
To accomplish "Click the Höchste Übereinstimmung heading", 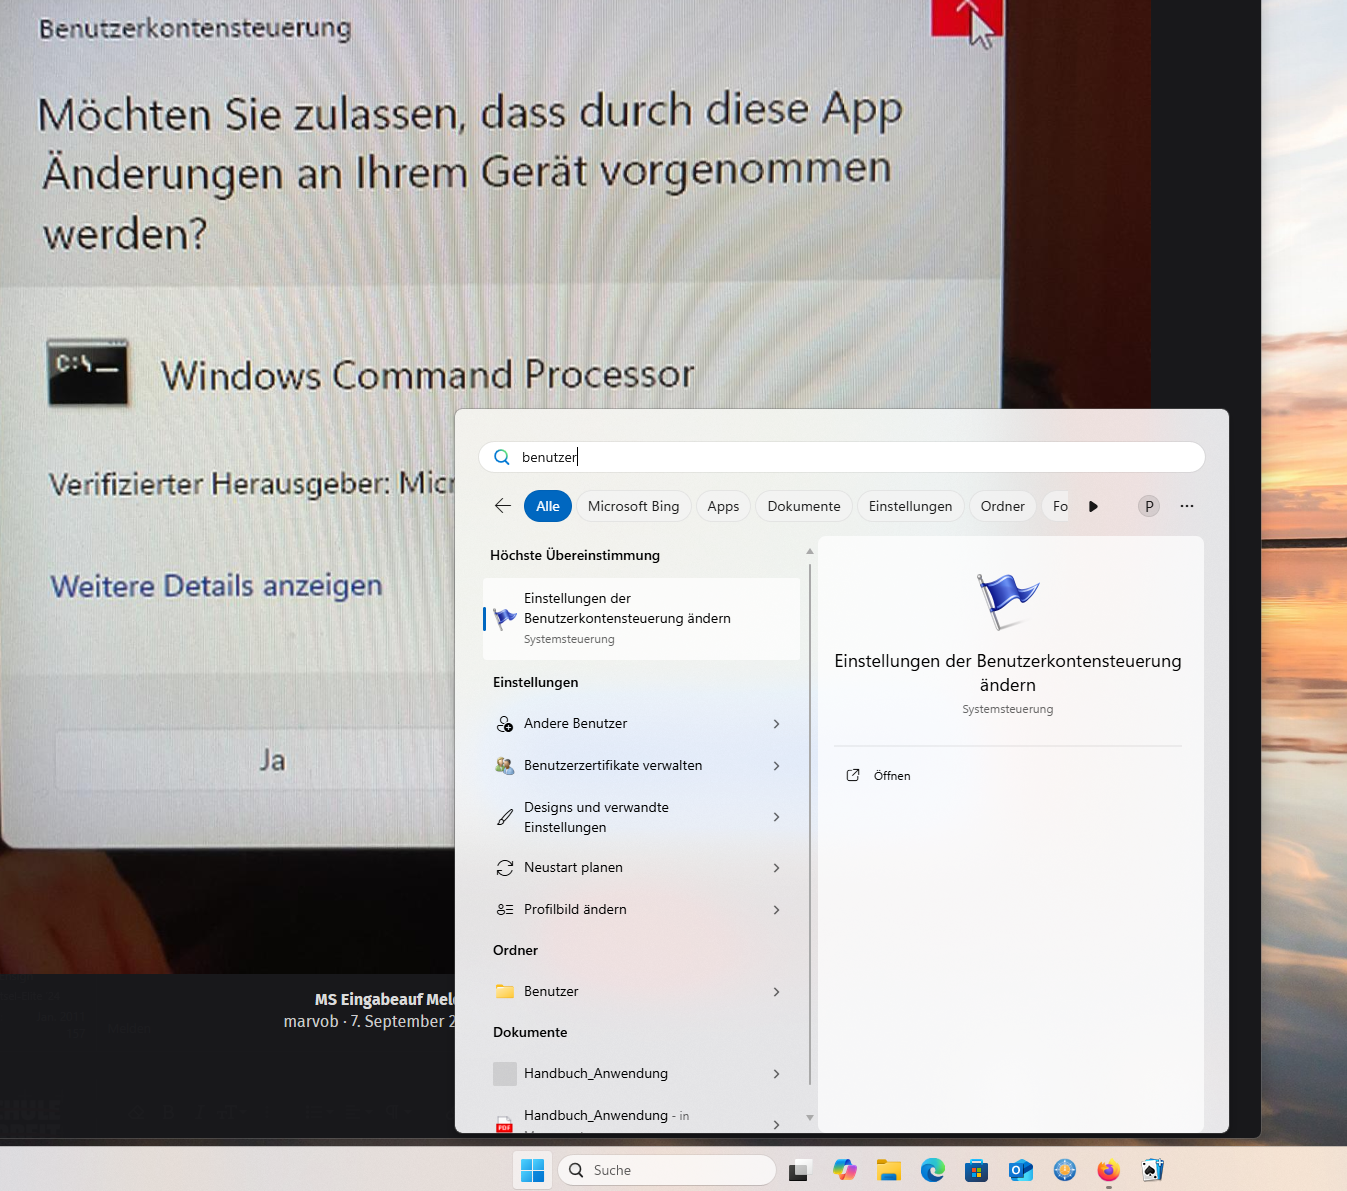I will [x=575, y=555].
